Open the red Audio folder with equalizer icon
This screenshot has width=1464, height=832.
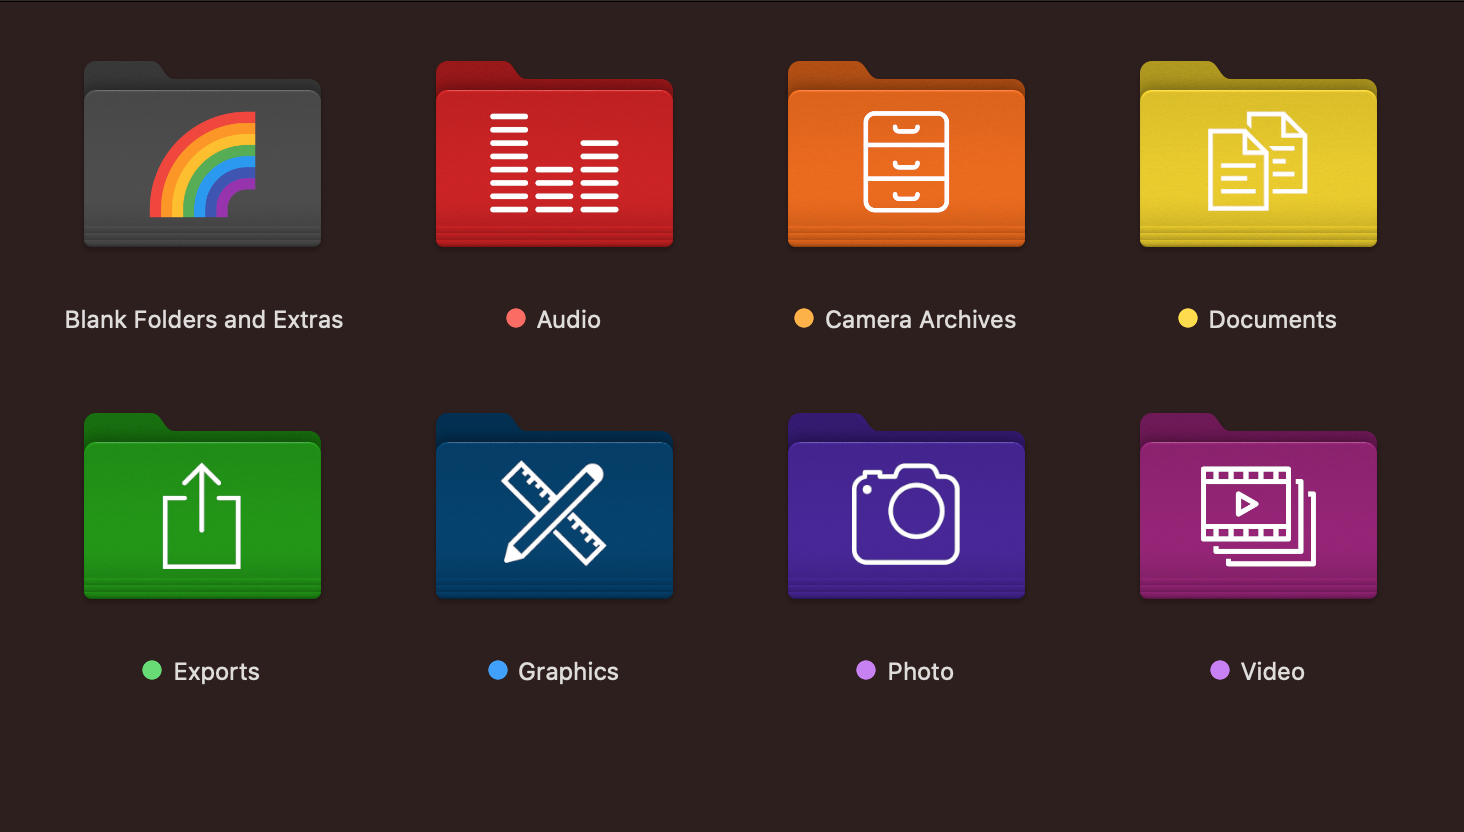click(554, 155)
